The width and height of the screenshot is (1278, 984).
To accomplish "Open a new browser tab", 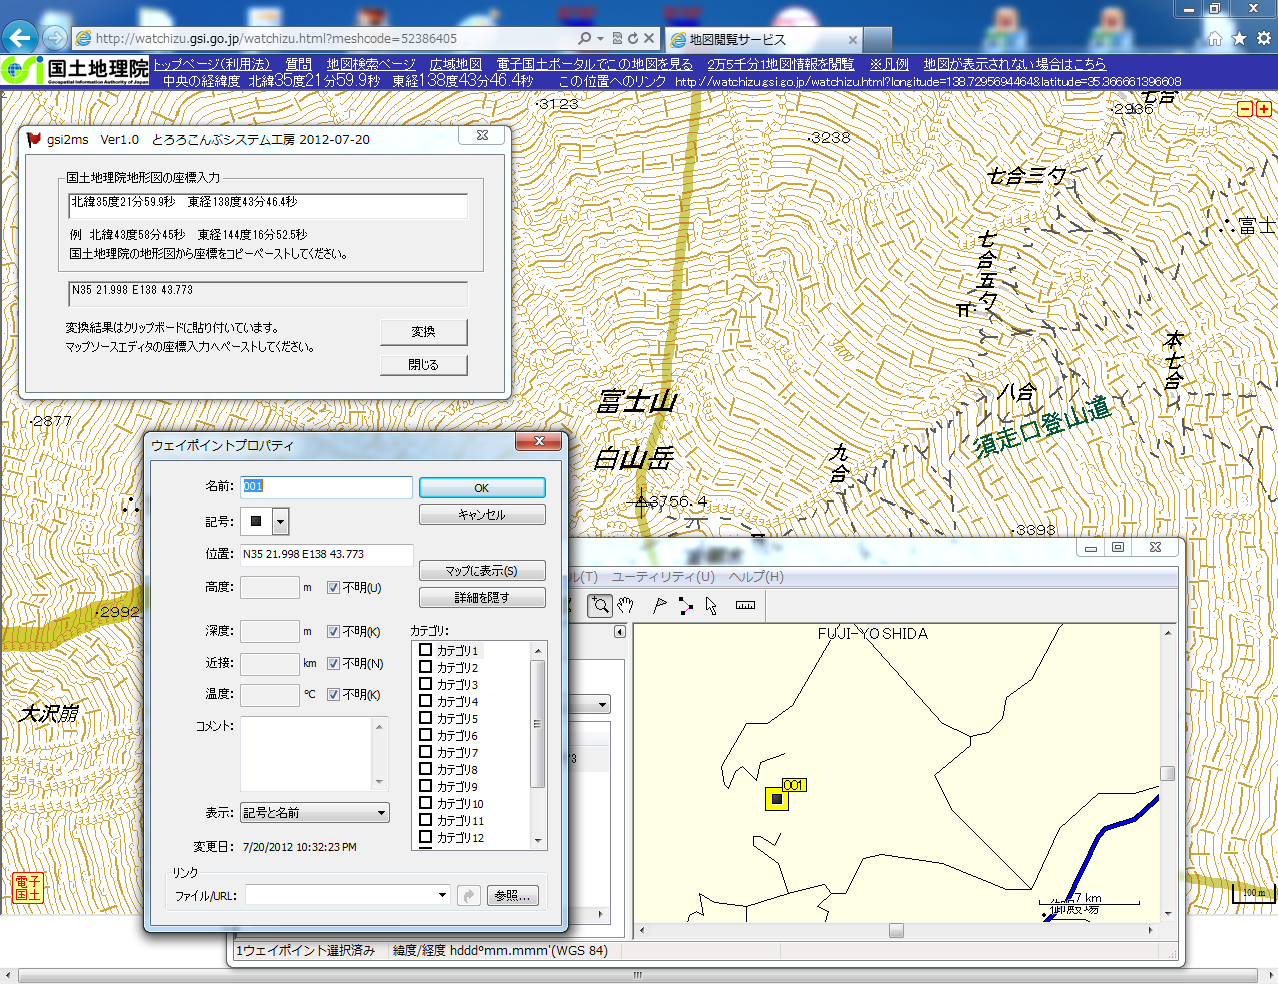I will click(x=878, y=40).
